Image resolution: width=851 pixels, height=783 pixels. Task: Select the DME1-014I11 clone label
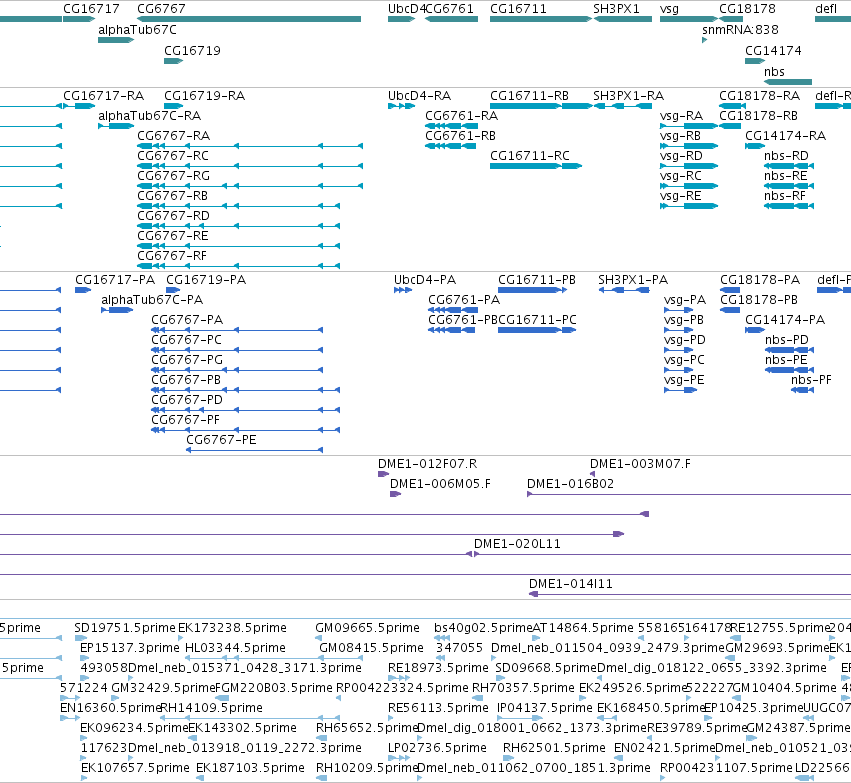570,584
